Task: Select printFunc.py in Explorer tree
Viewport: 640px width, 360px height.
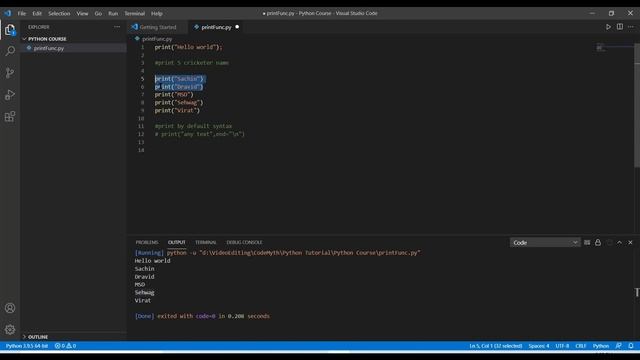Action: tap(73, 48)
